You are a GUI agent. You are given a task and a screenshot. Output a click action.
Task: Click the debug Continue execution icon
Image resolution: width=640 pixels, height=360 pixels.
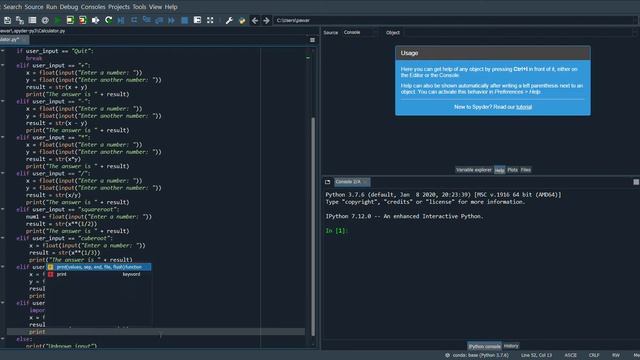click(171, 20)
